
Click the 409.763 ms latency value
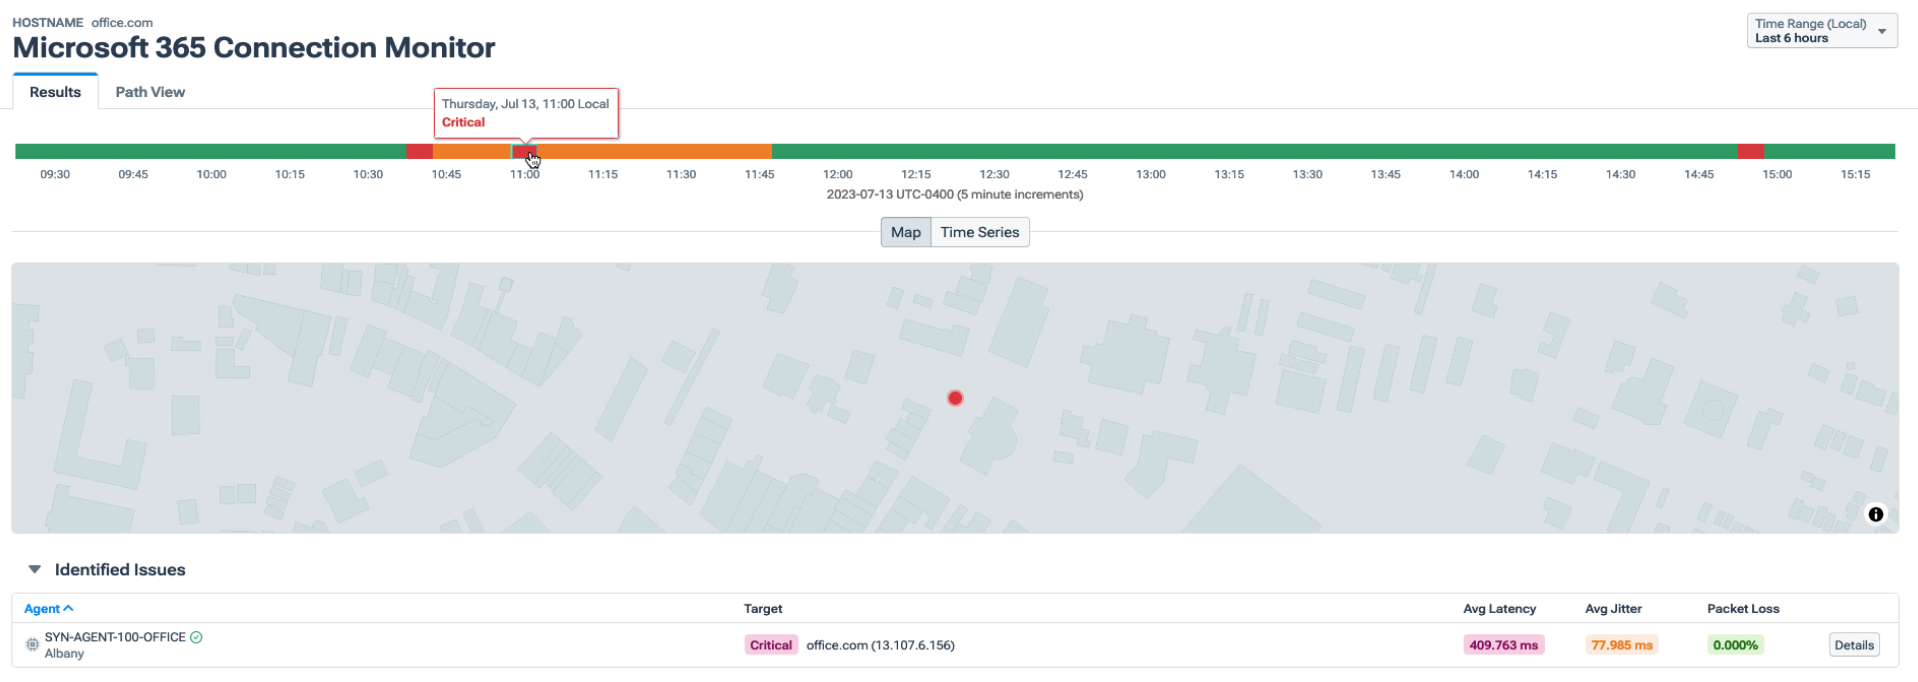pyautogui.click(x=1503, y=645)
